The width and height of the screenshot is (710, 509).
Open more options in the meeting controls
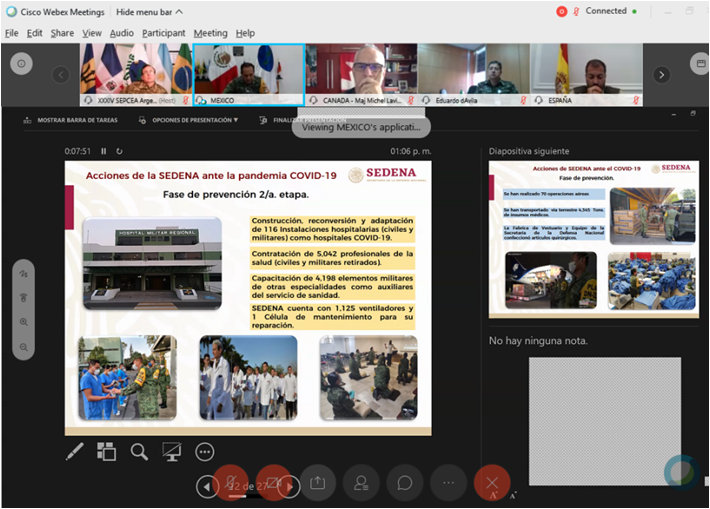(448, 483)
